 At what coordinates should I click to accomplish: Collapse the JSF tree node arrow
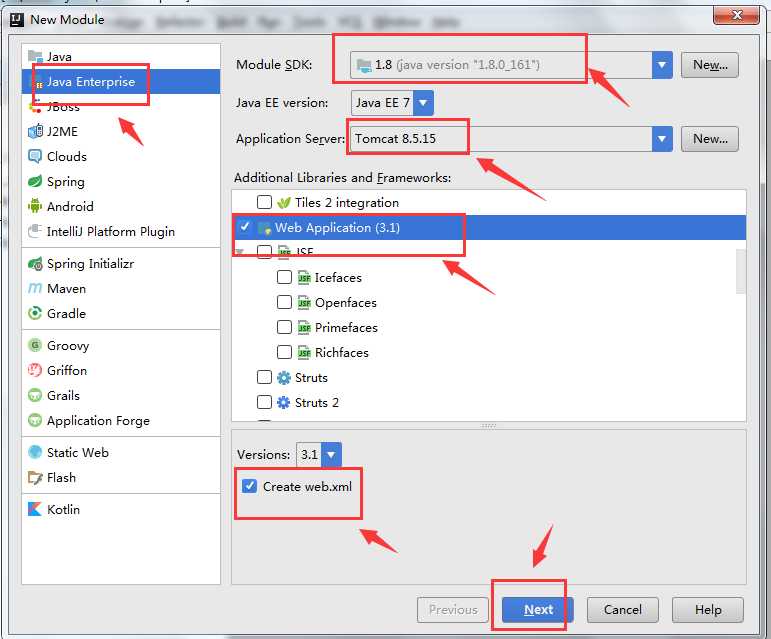pos(240,252)
